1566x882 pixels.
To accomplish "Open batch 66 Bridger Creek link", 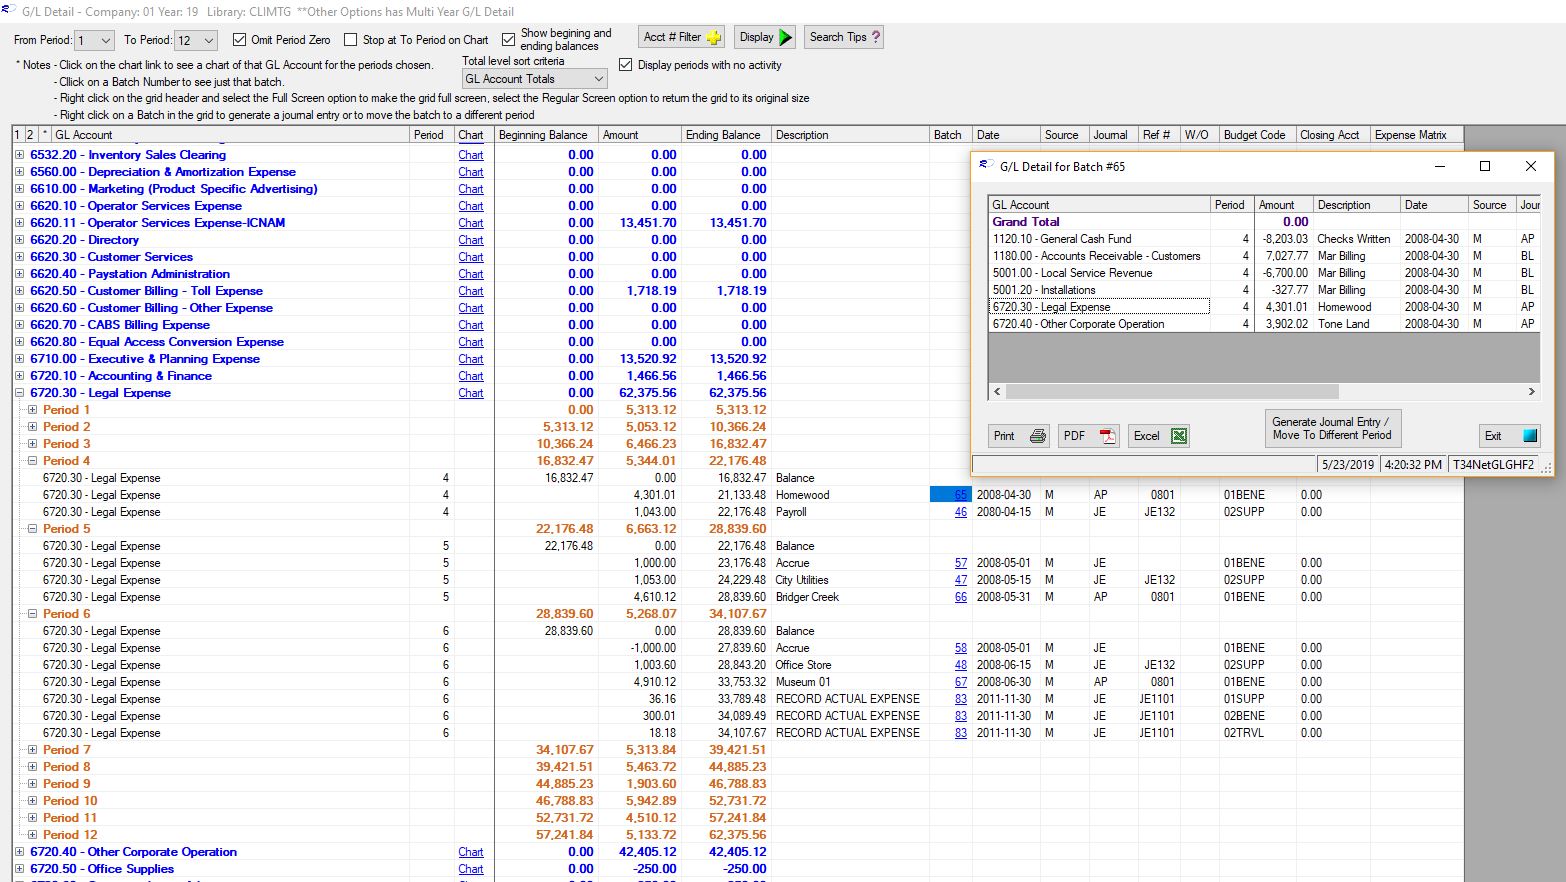I will (x=960, y=597).
